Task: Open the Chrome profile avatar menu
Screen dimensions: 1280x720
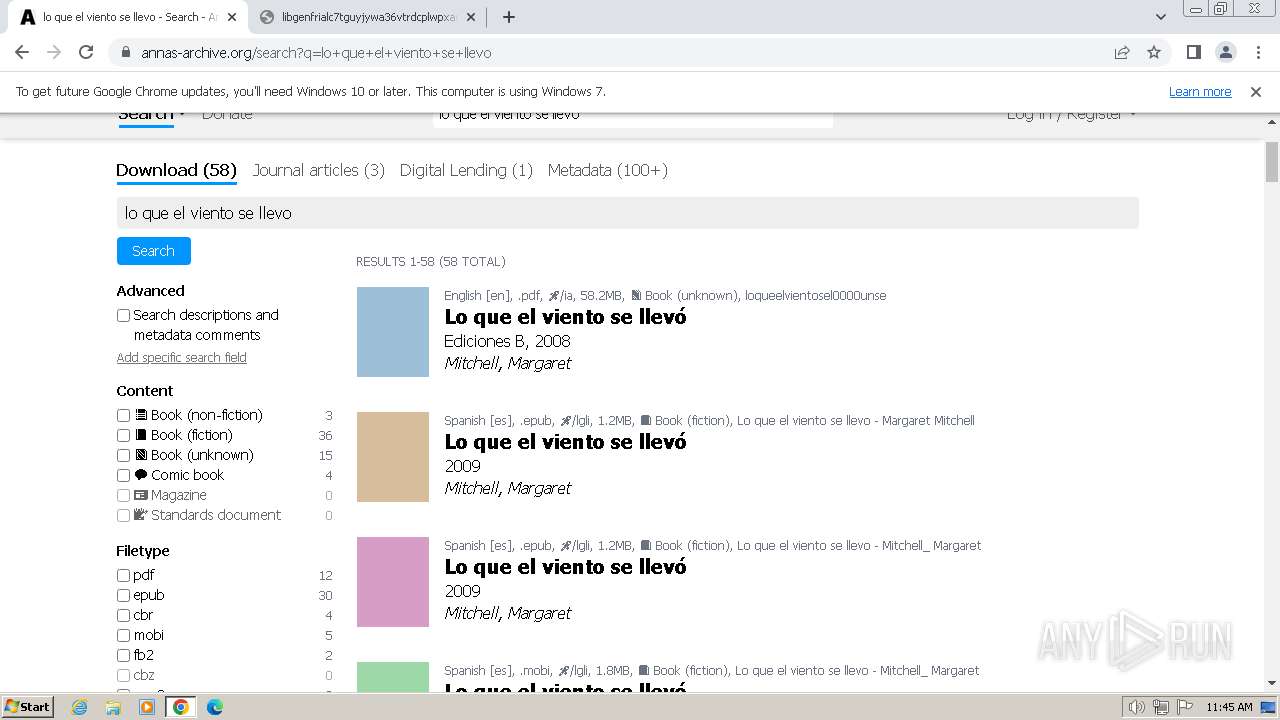Action: click(x=1225, y=52)
